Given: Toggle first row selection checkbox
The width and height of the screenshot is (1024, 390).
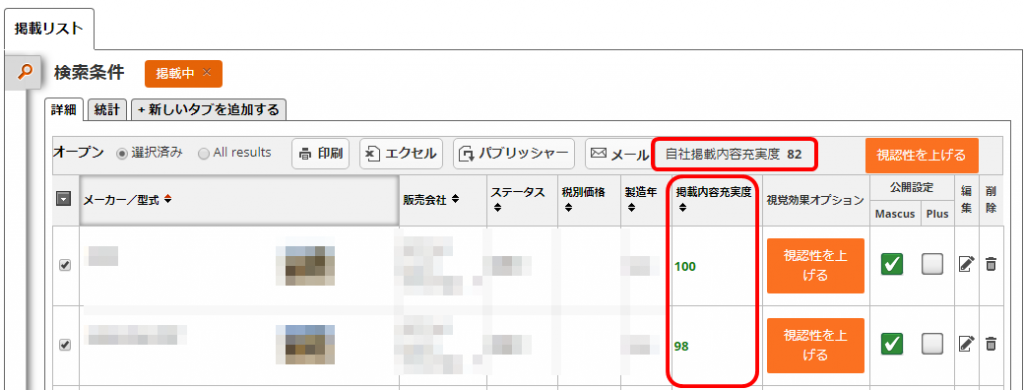Looking at the screenshot, I should pyautogui.click(x=65, y=265).
